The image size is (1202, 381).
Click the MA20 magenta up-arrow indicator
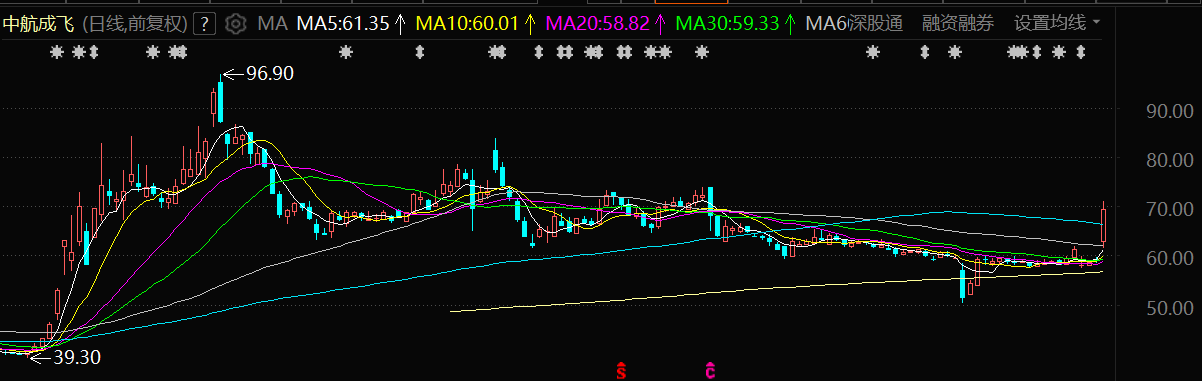[660, 23]
